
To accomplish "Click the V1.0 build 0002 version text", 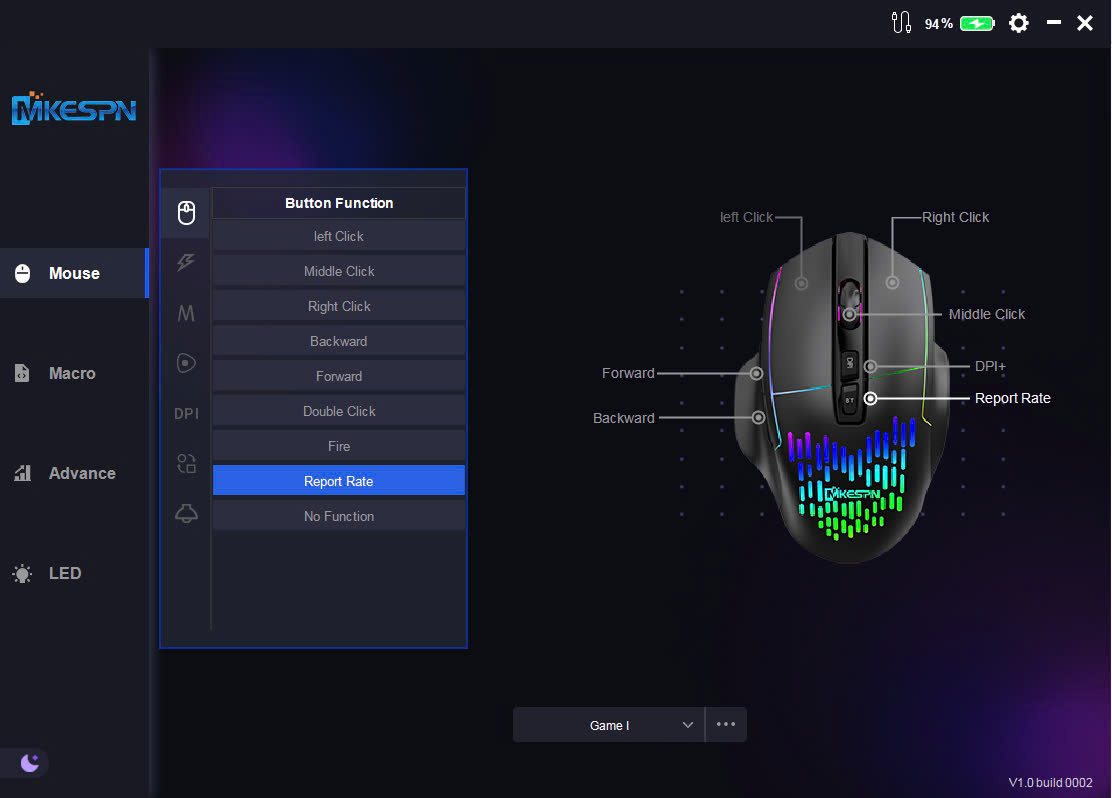I will 1050,782.
